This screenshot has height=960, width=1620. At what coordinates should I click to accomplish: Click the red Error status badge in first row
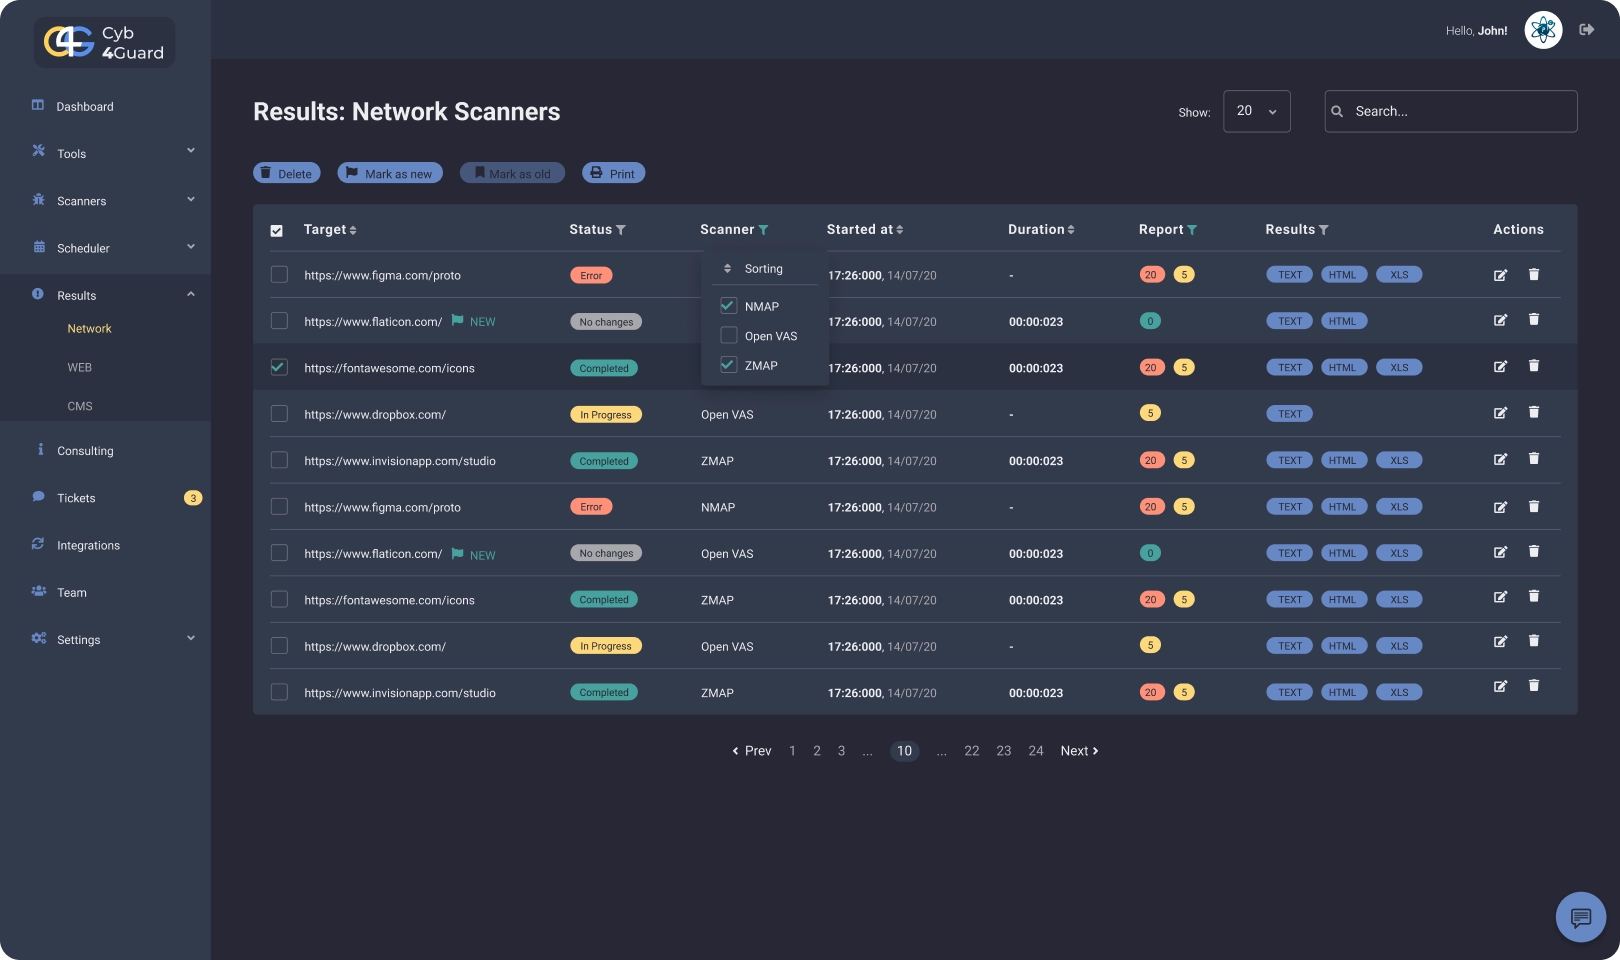click(591, 275)
